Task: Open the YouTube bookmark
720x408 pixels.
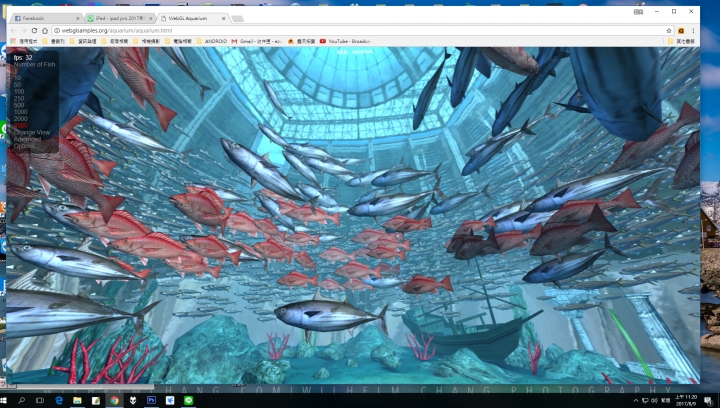Action: pyautogui.click(x=345, y=41)
